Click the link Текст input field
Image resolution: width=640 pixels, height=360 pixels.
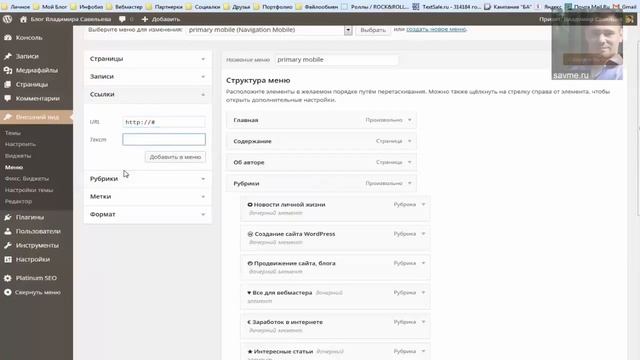point(164,140)
